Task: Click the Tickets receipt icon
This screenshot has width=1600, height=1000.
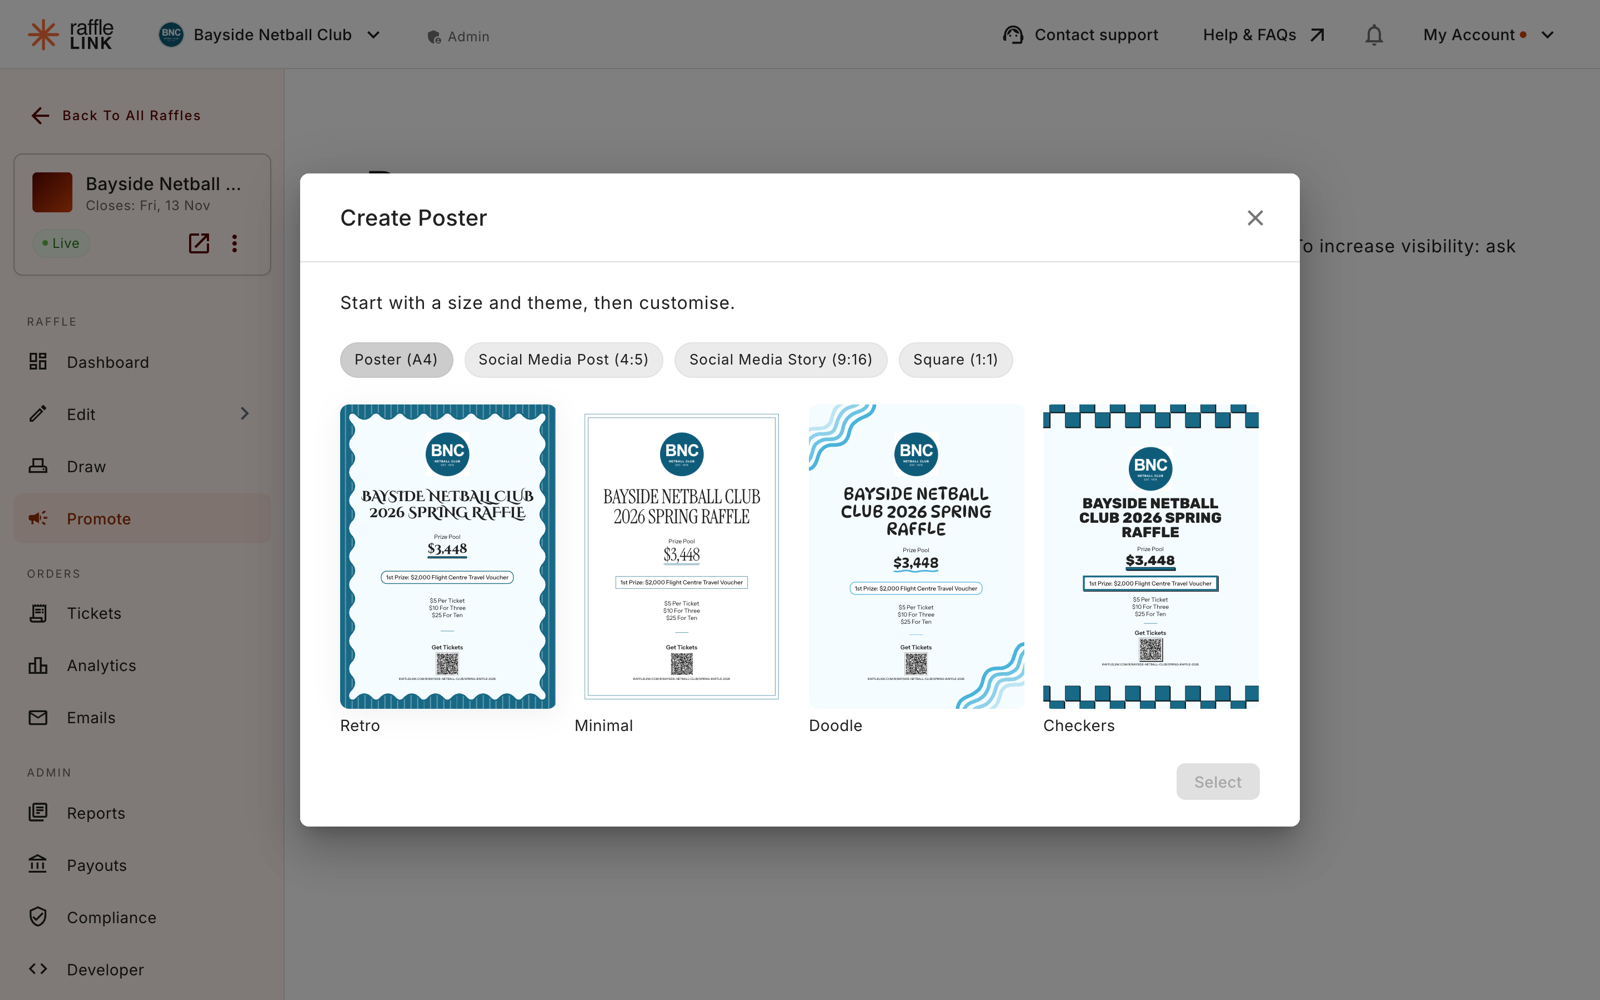Action: [x=38, y=613]
